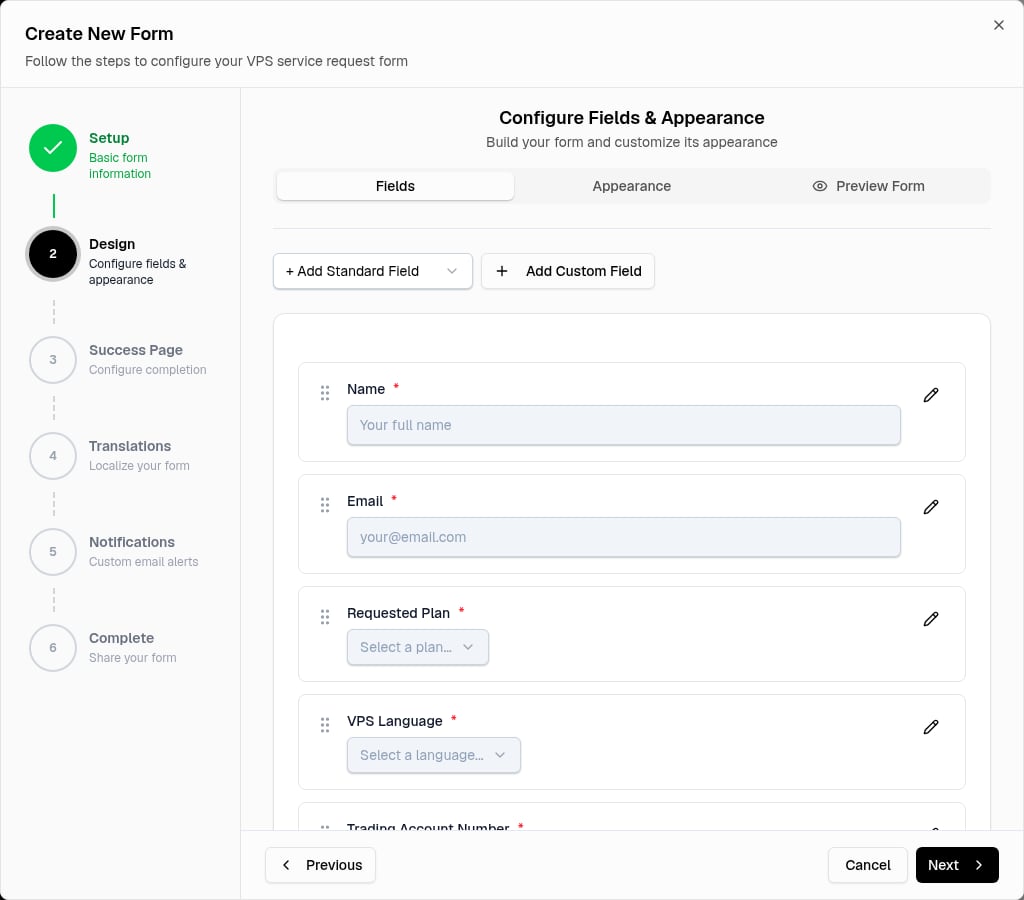This screenshot has width=1024, height=900.
Task: Click the Requested Plan field label
Action: [398, 613]
